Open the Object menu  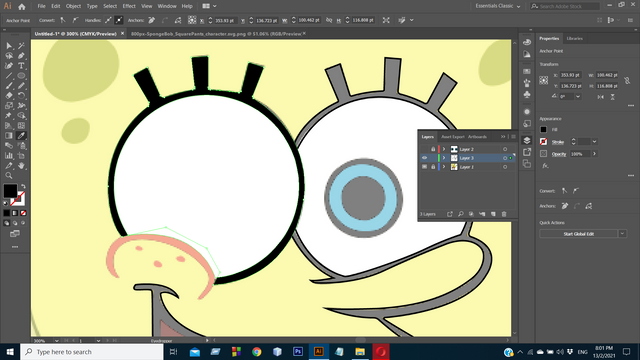pos(73,6)
